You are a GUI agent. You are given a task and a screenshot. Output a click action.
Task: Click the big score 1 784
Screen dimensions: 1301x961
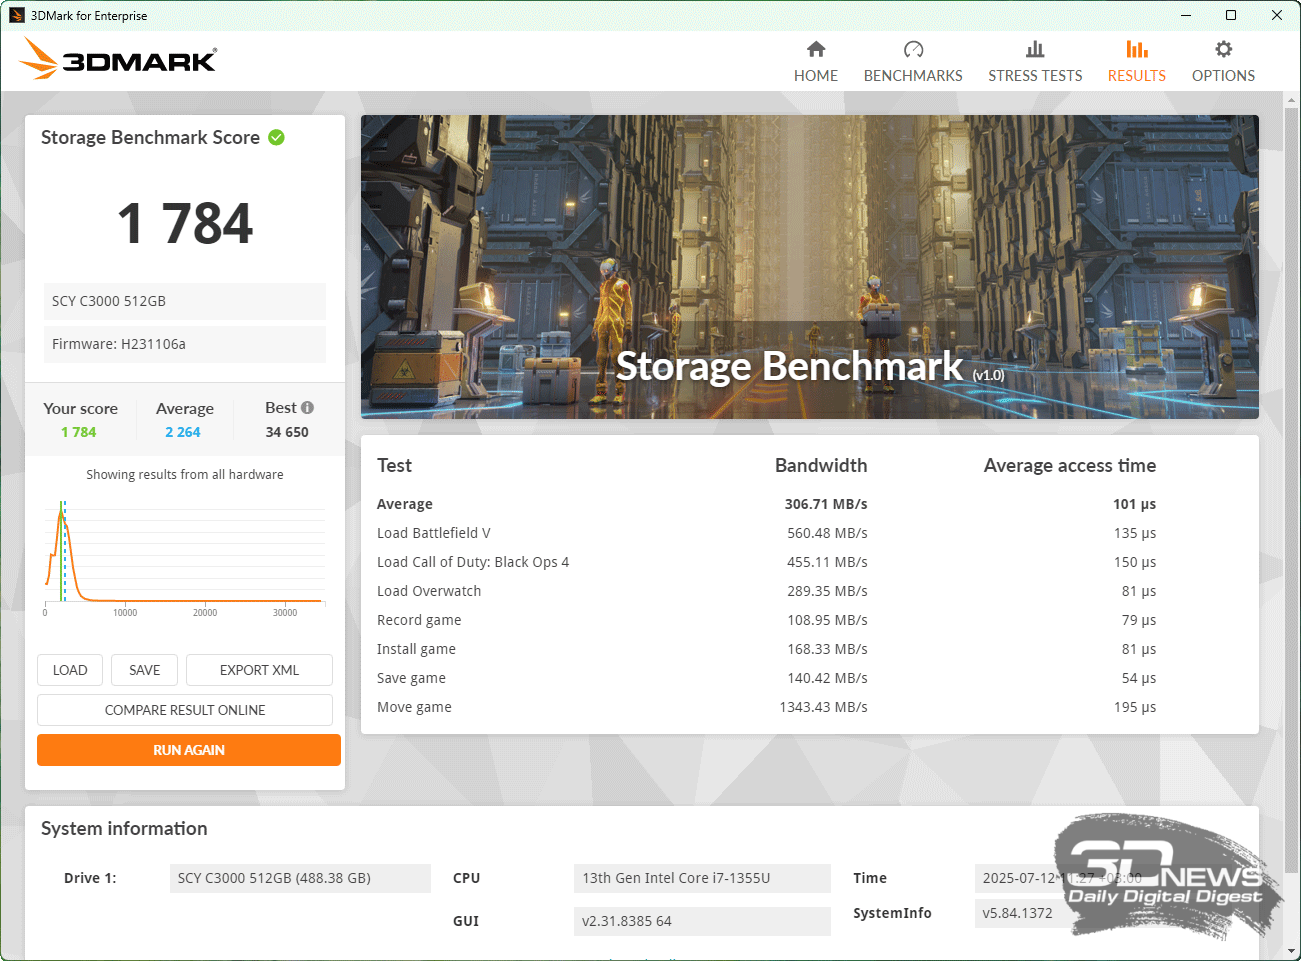coord(185,223)
